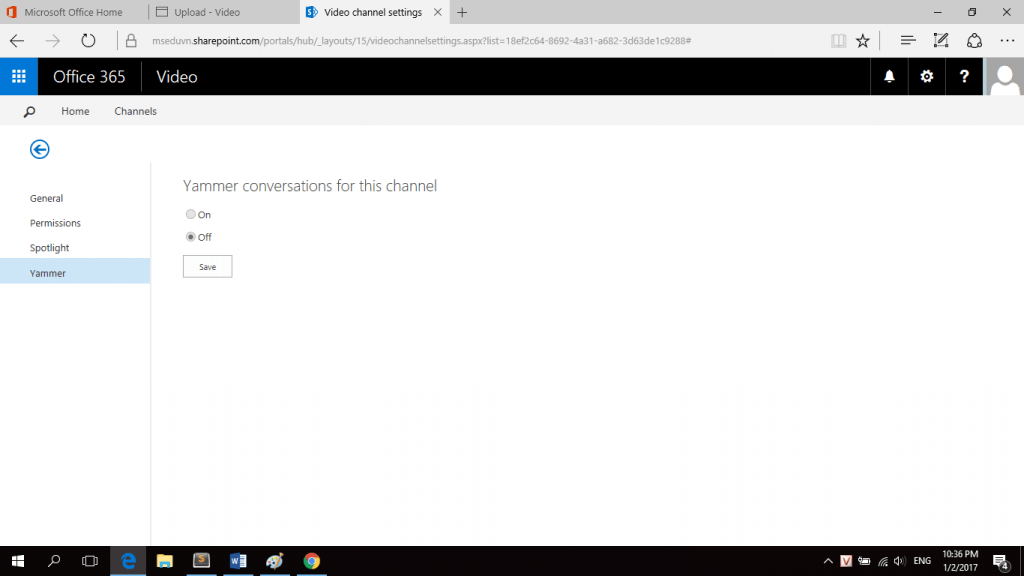Refresh the current page
This screenshot has height=576, width=1024.
click(88, 40)
